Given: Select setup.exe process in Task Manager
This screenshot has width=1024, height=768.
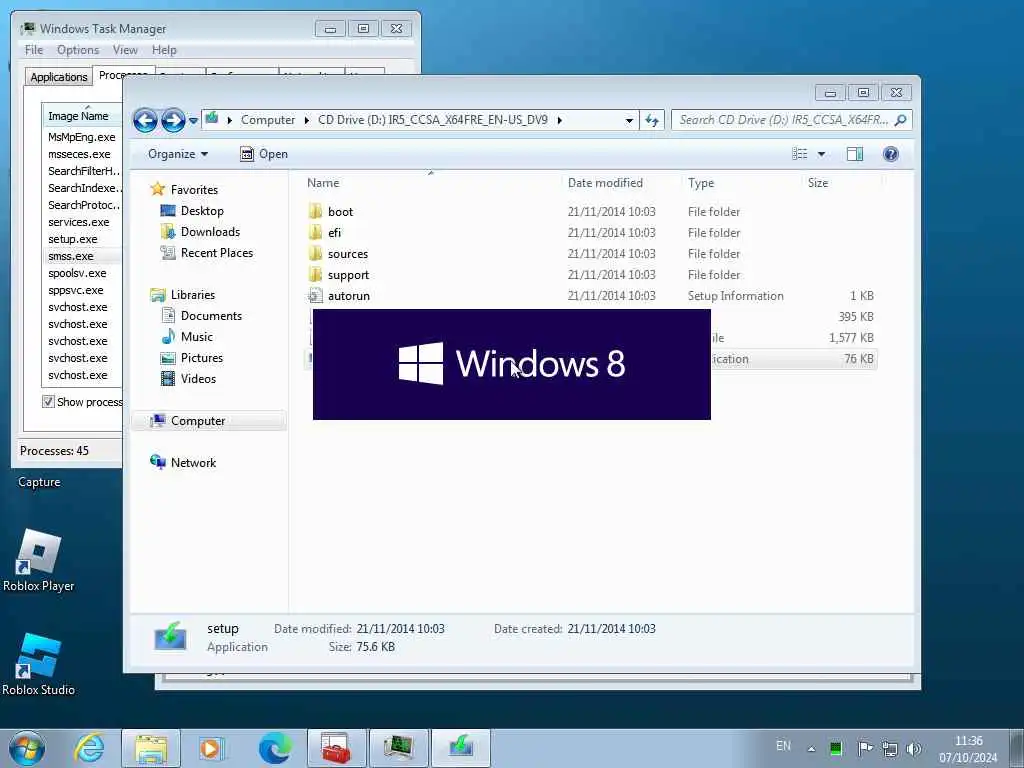Looking at the screenshot, I should point(72,240).
